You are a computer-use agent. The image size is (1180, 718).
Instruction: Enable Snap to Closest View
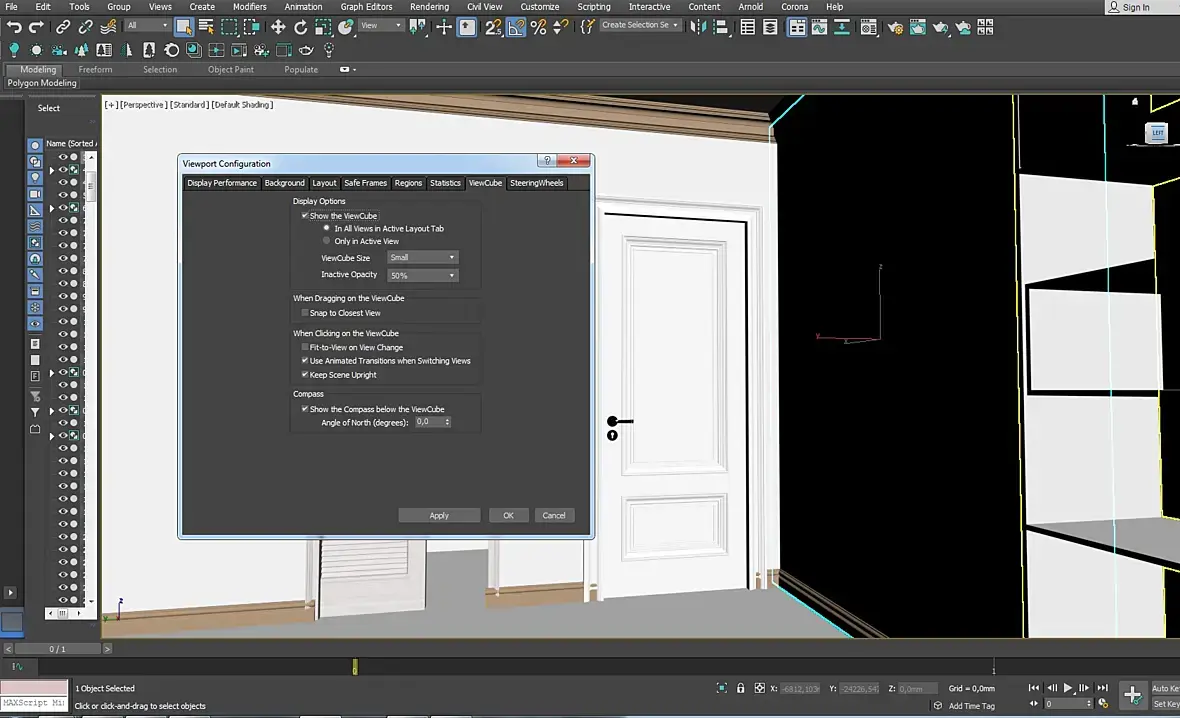(305, 313)
